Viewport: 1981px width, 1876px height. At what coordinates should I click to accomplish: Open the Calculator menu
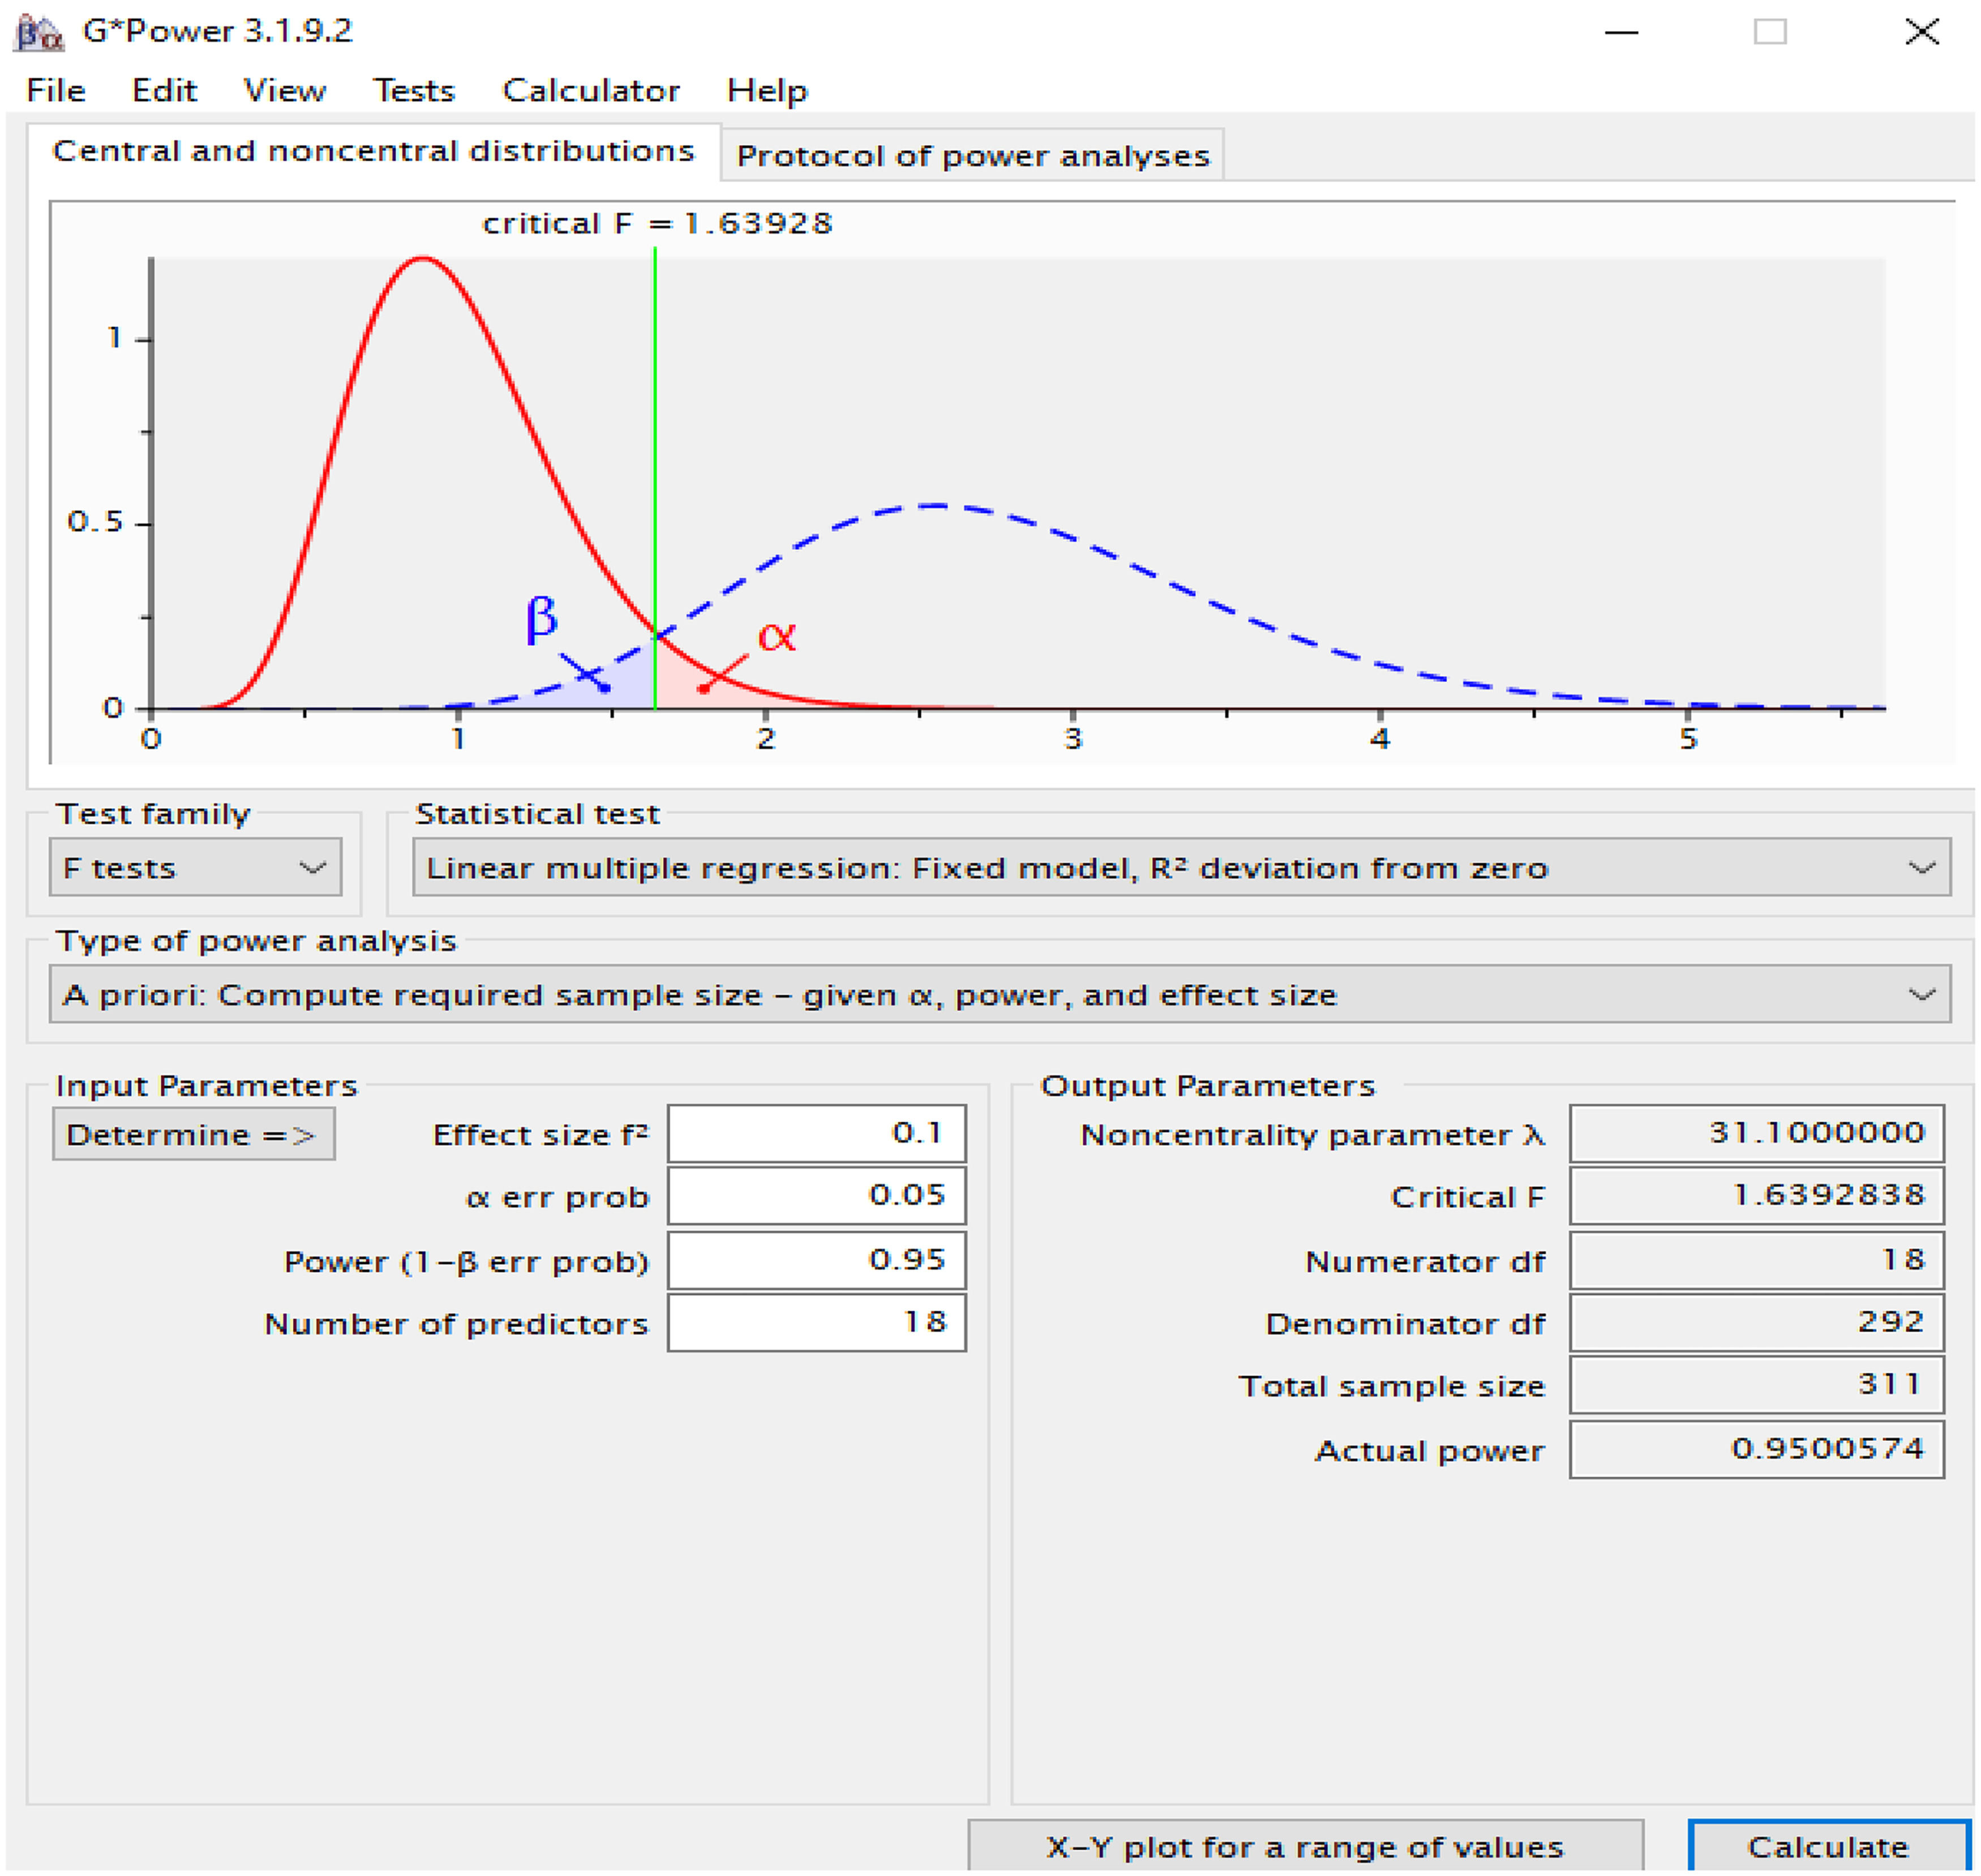point(590,91)
